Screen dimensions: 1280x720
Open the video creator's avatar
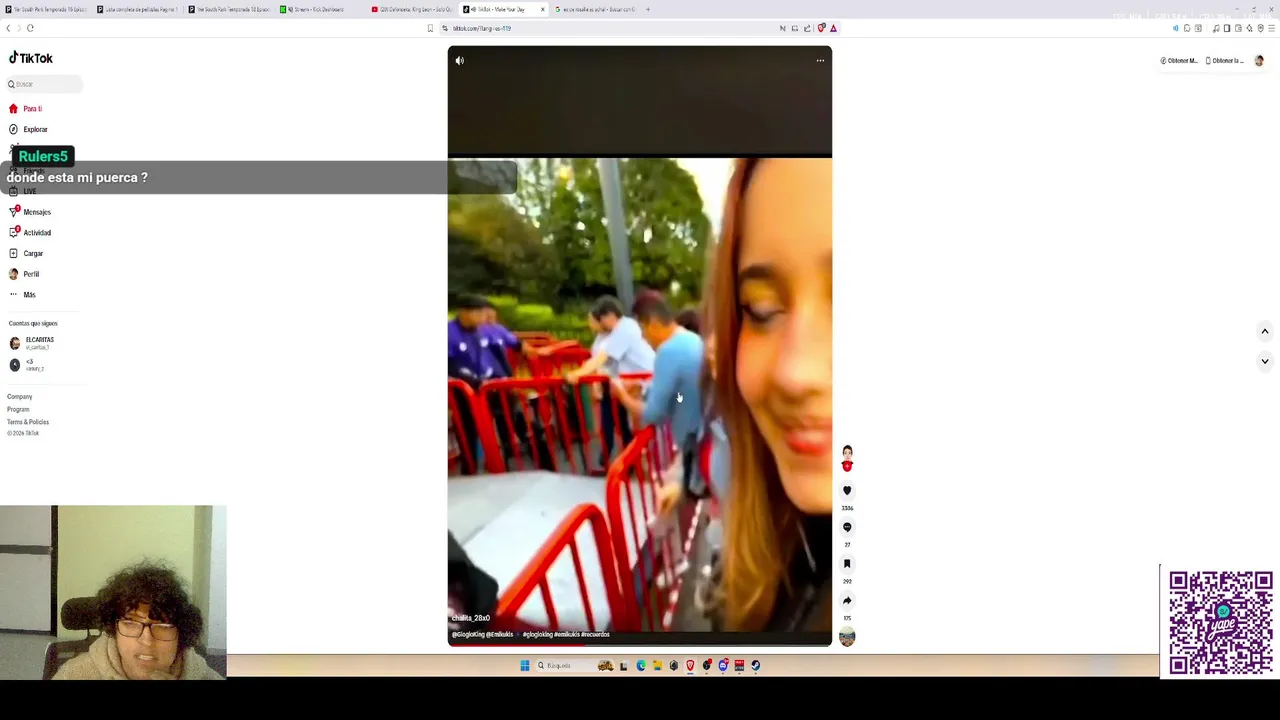click(847, 456)
